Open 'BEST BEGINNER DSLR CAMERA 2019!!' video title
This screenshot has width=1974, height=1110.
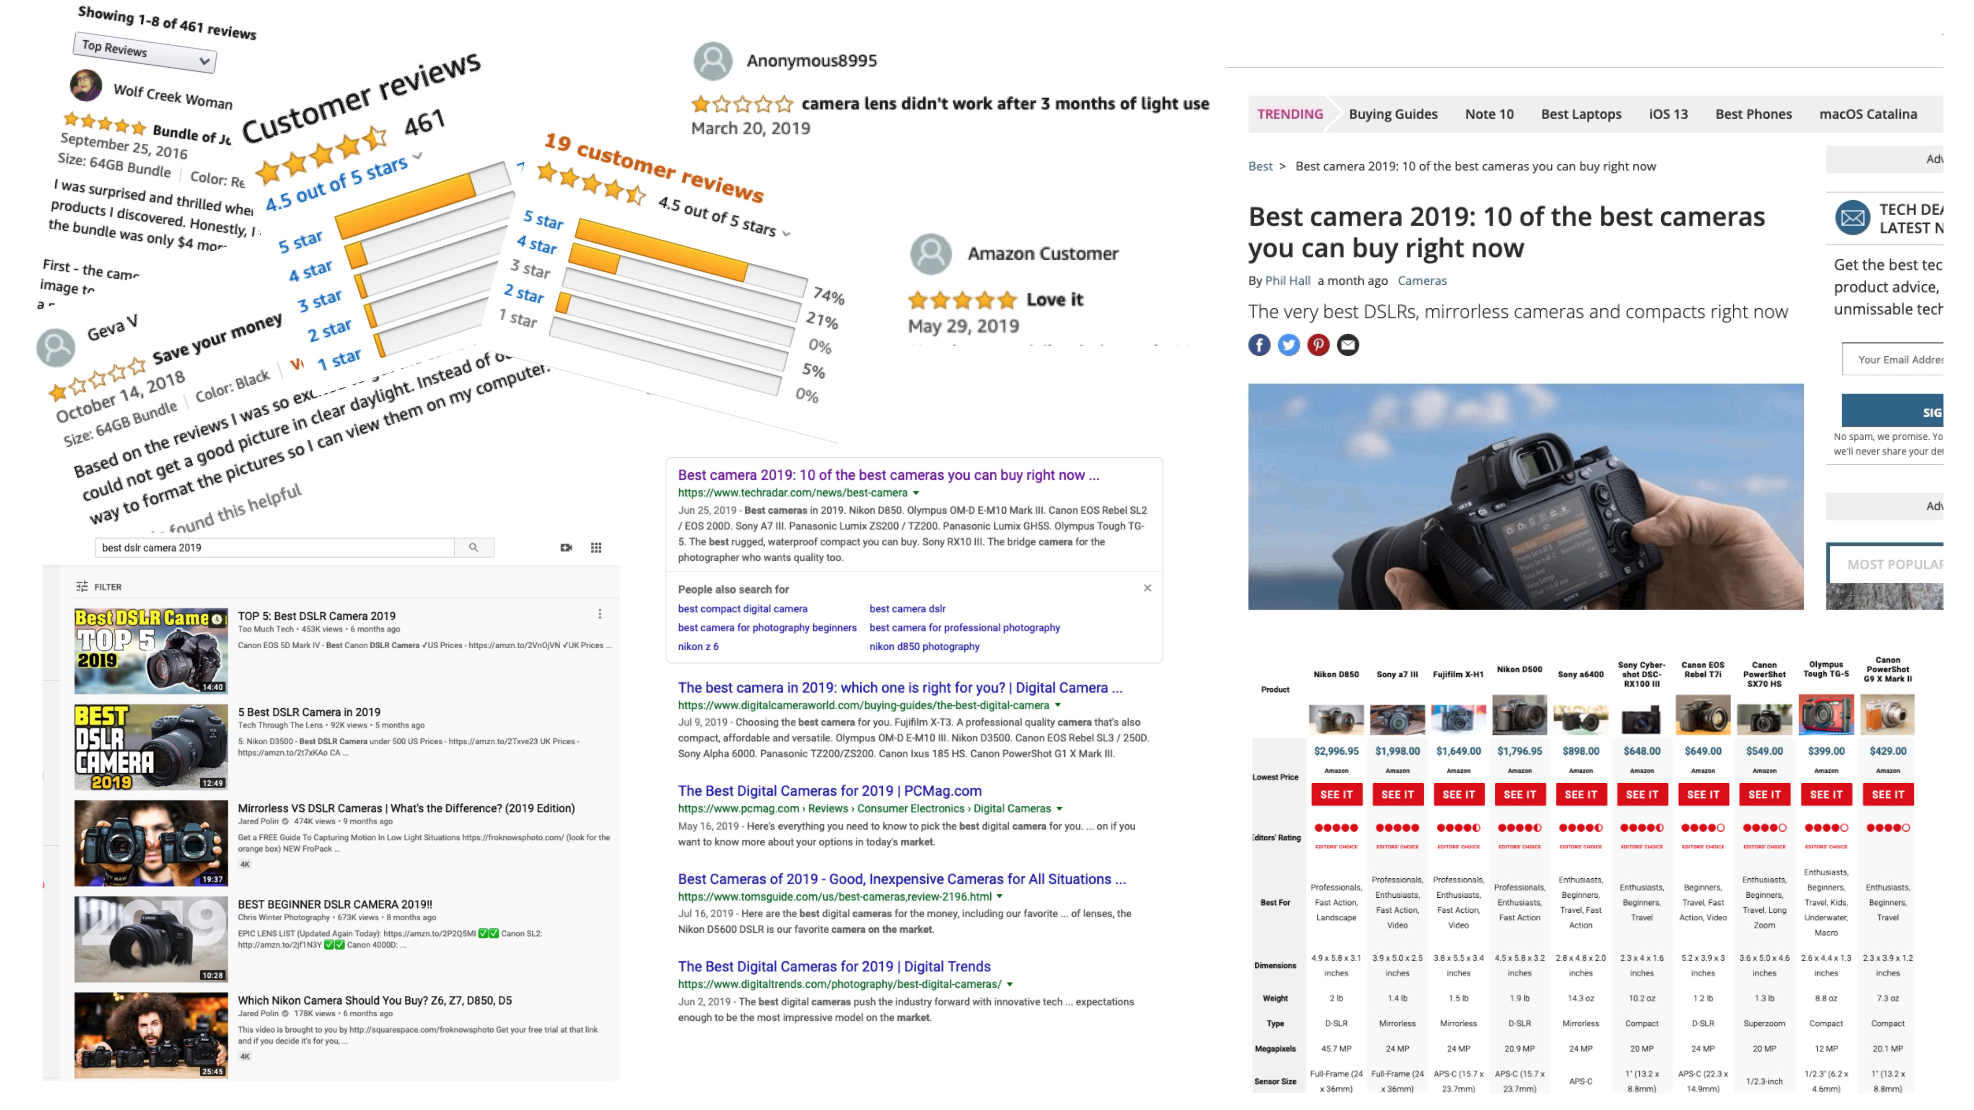pyautogui.click(x=335, y=905)
